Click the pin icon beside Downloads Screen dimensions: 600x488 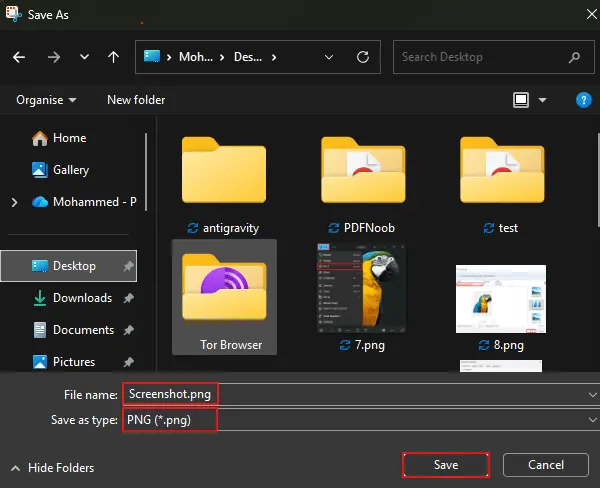point(129,298)
